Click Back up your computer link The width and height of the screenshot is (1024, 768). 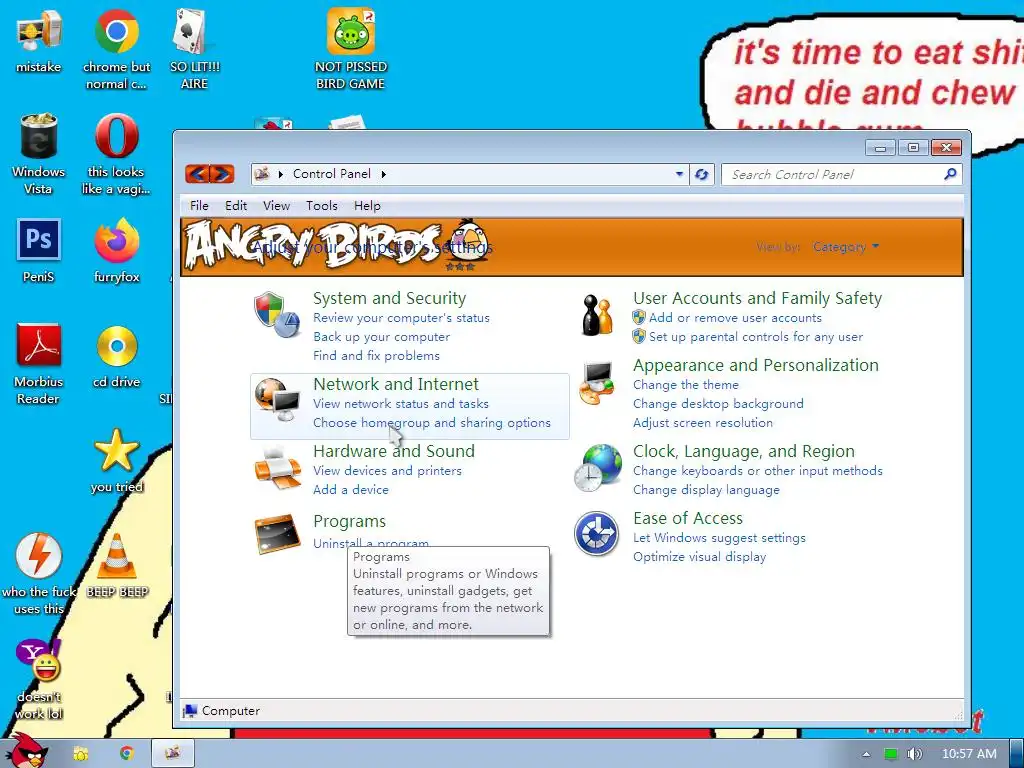click(381, 337)
